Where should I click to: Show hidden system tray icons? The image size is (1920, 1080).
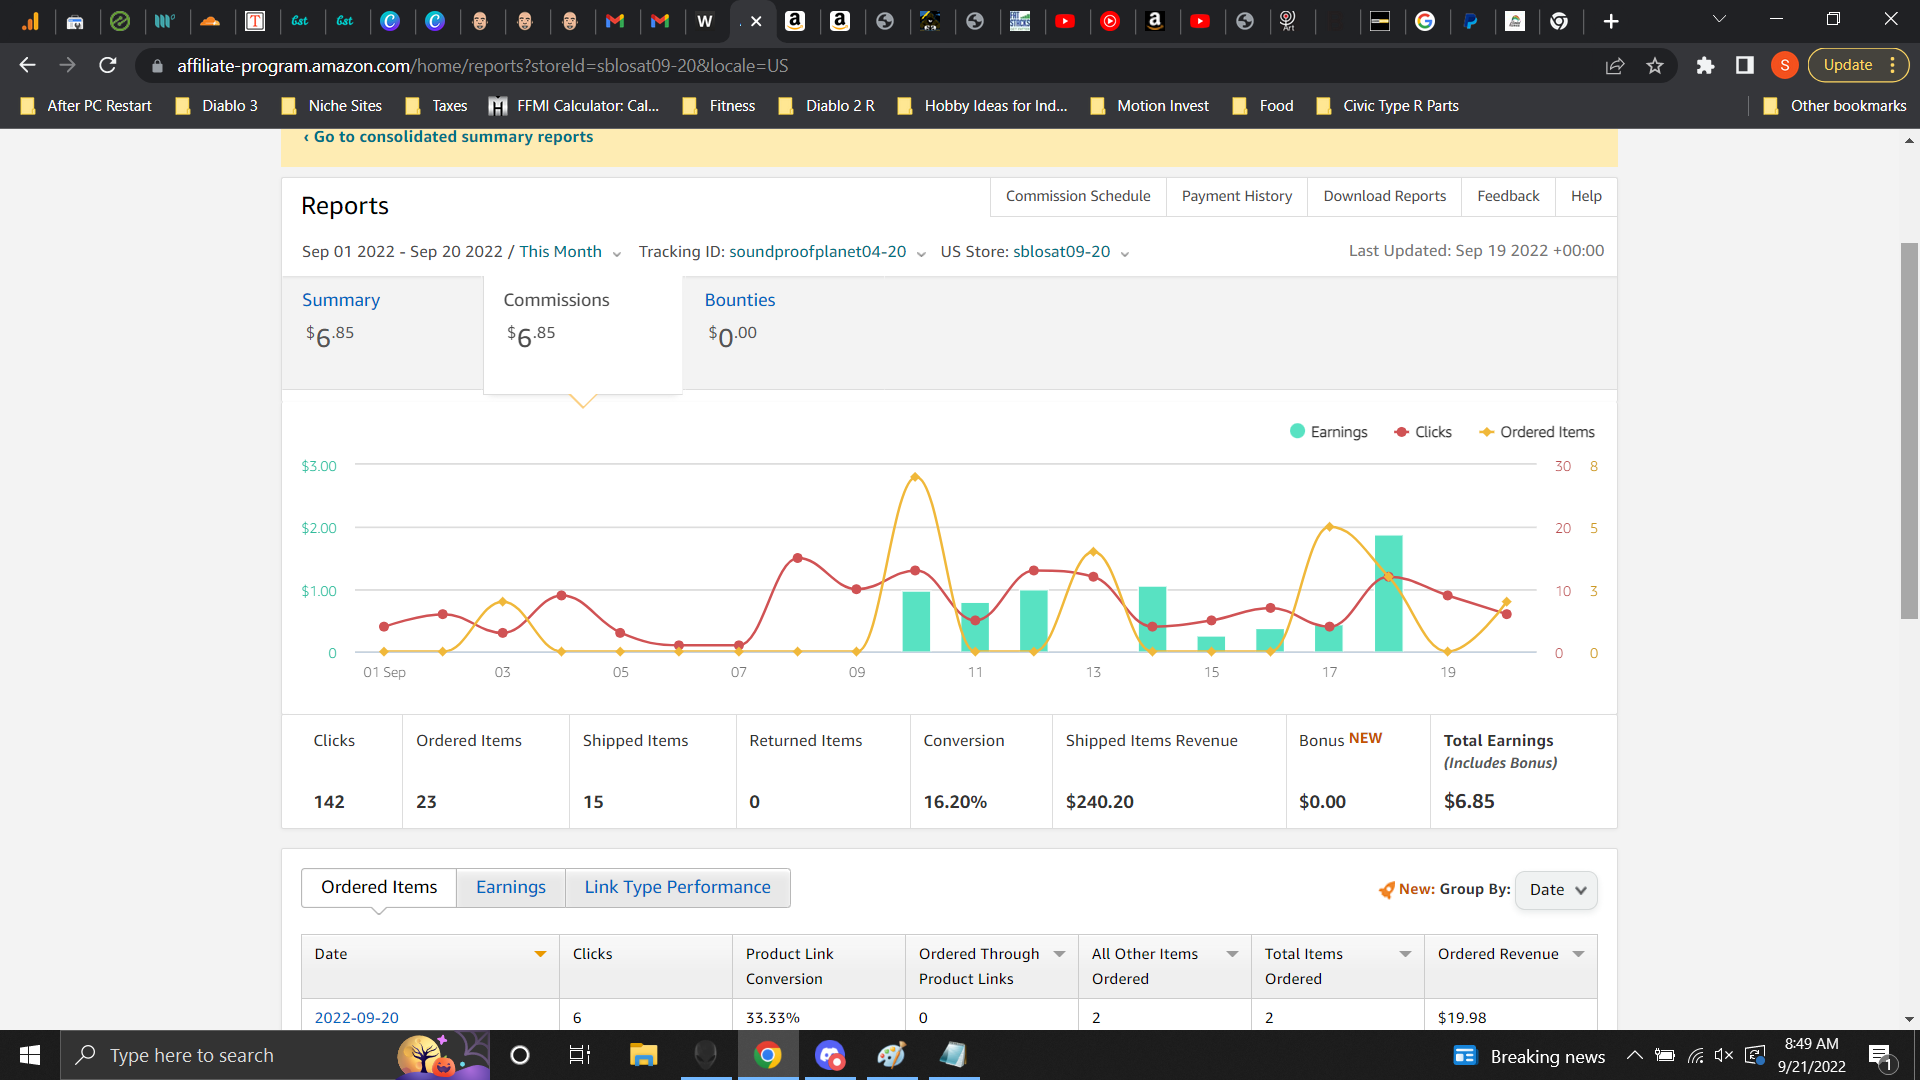[x=1634, y=1055]
